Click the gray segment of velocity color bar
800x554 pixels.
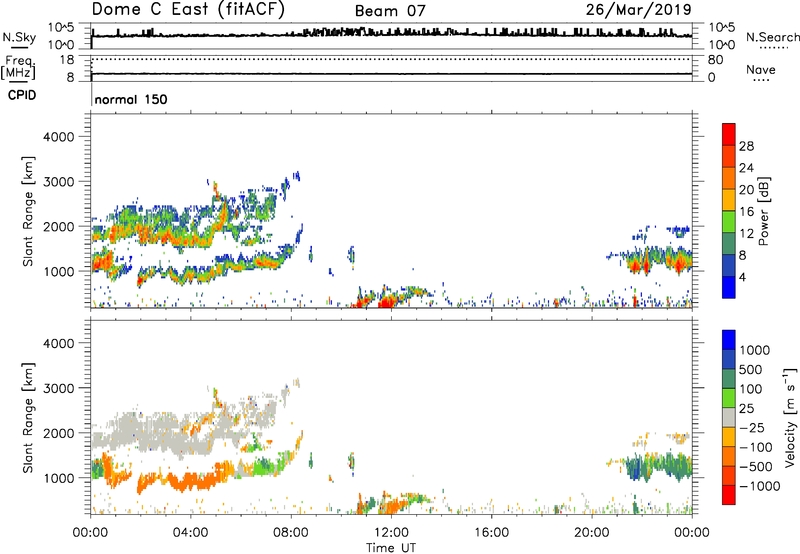729,418
